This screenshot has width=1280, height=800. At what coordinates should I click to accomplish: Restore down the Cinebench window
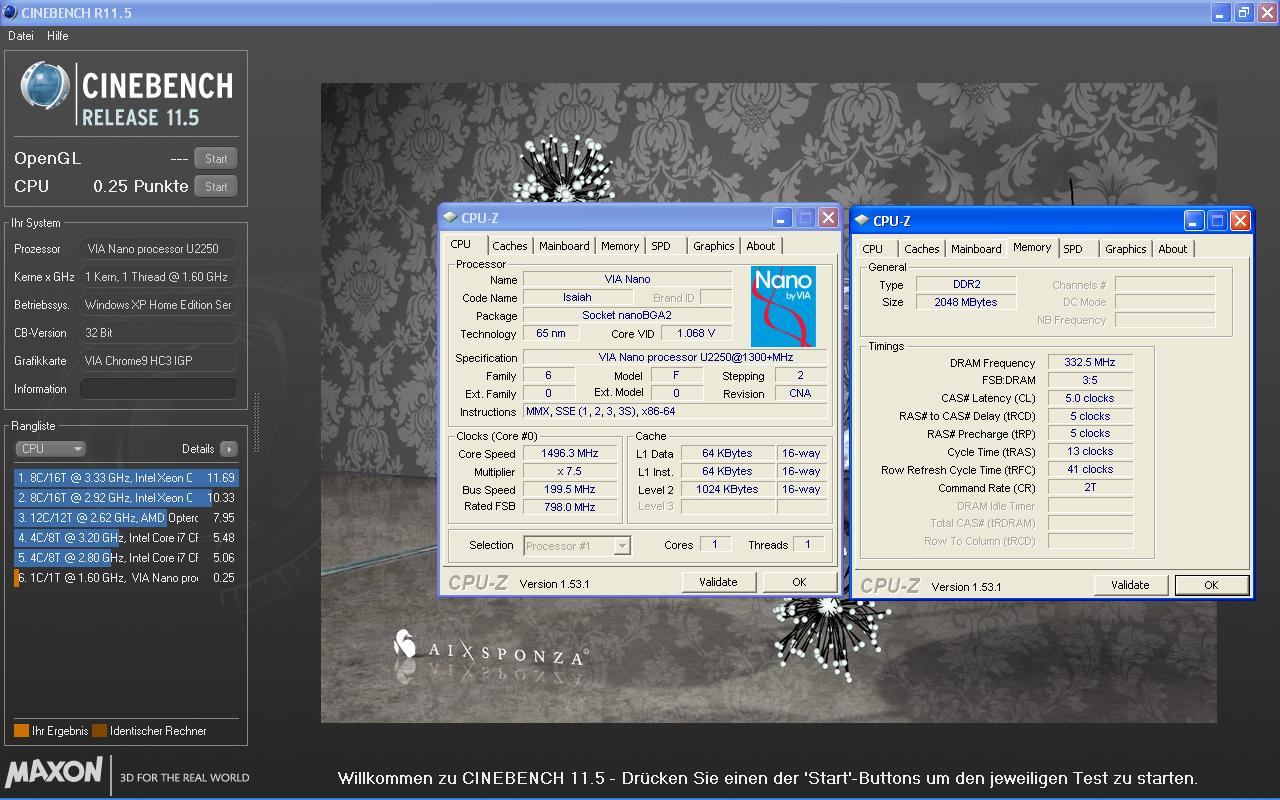click(1244, 13)
